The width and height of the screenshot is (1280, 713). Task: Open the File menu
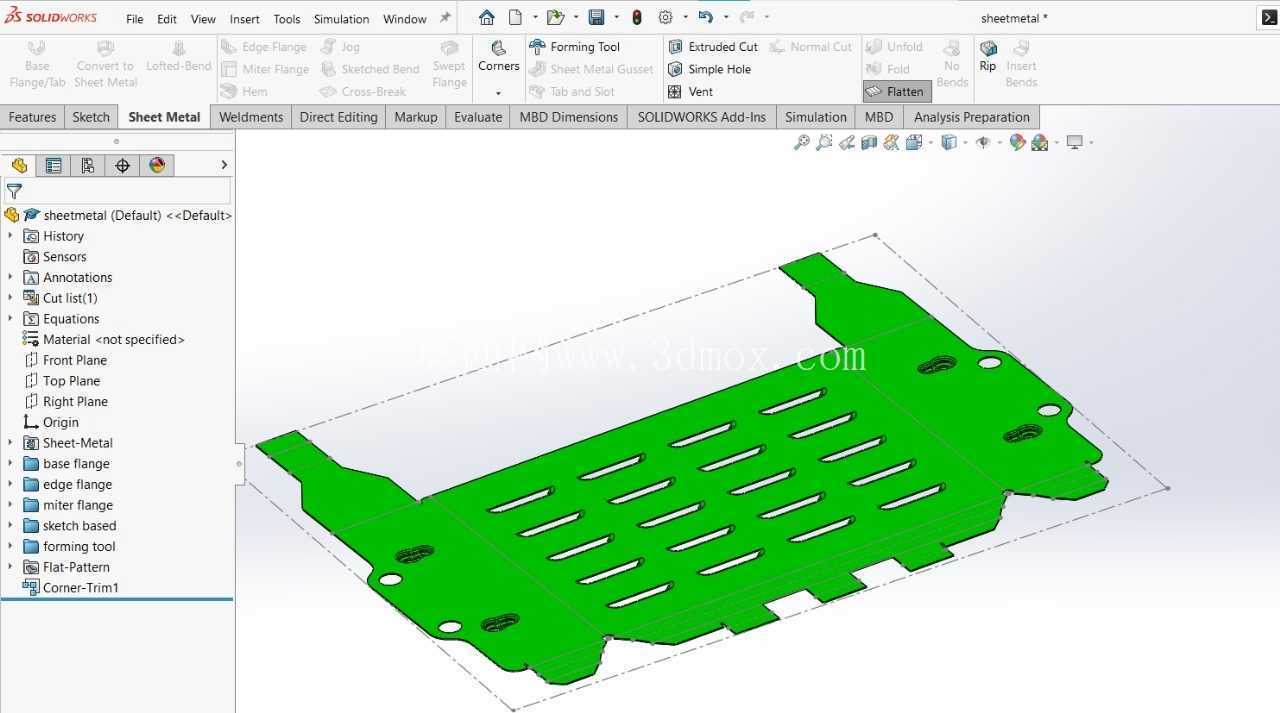[135, 19]
